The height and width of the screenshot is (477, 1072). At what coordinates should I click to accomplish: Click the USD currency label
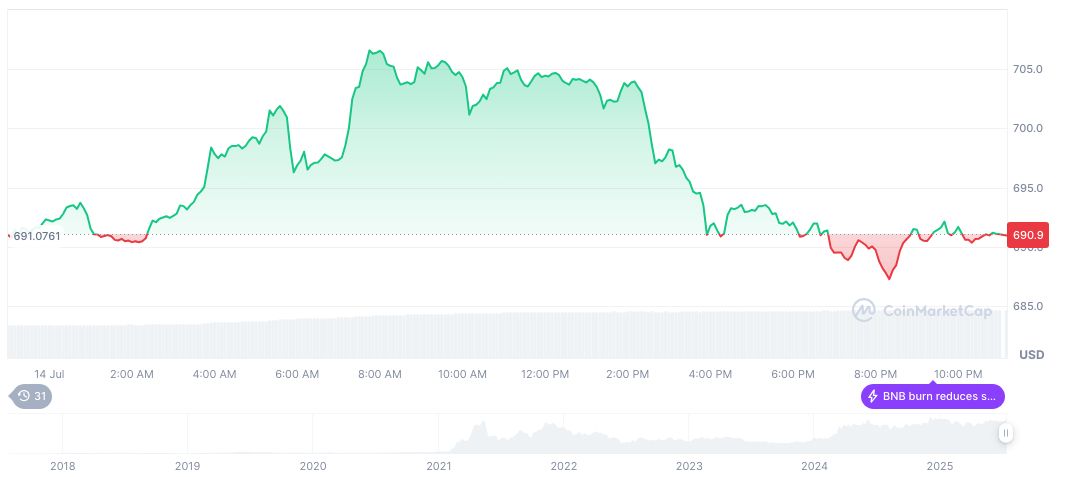tap(1032, 355)
